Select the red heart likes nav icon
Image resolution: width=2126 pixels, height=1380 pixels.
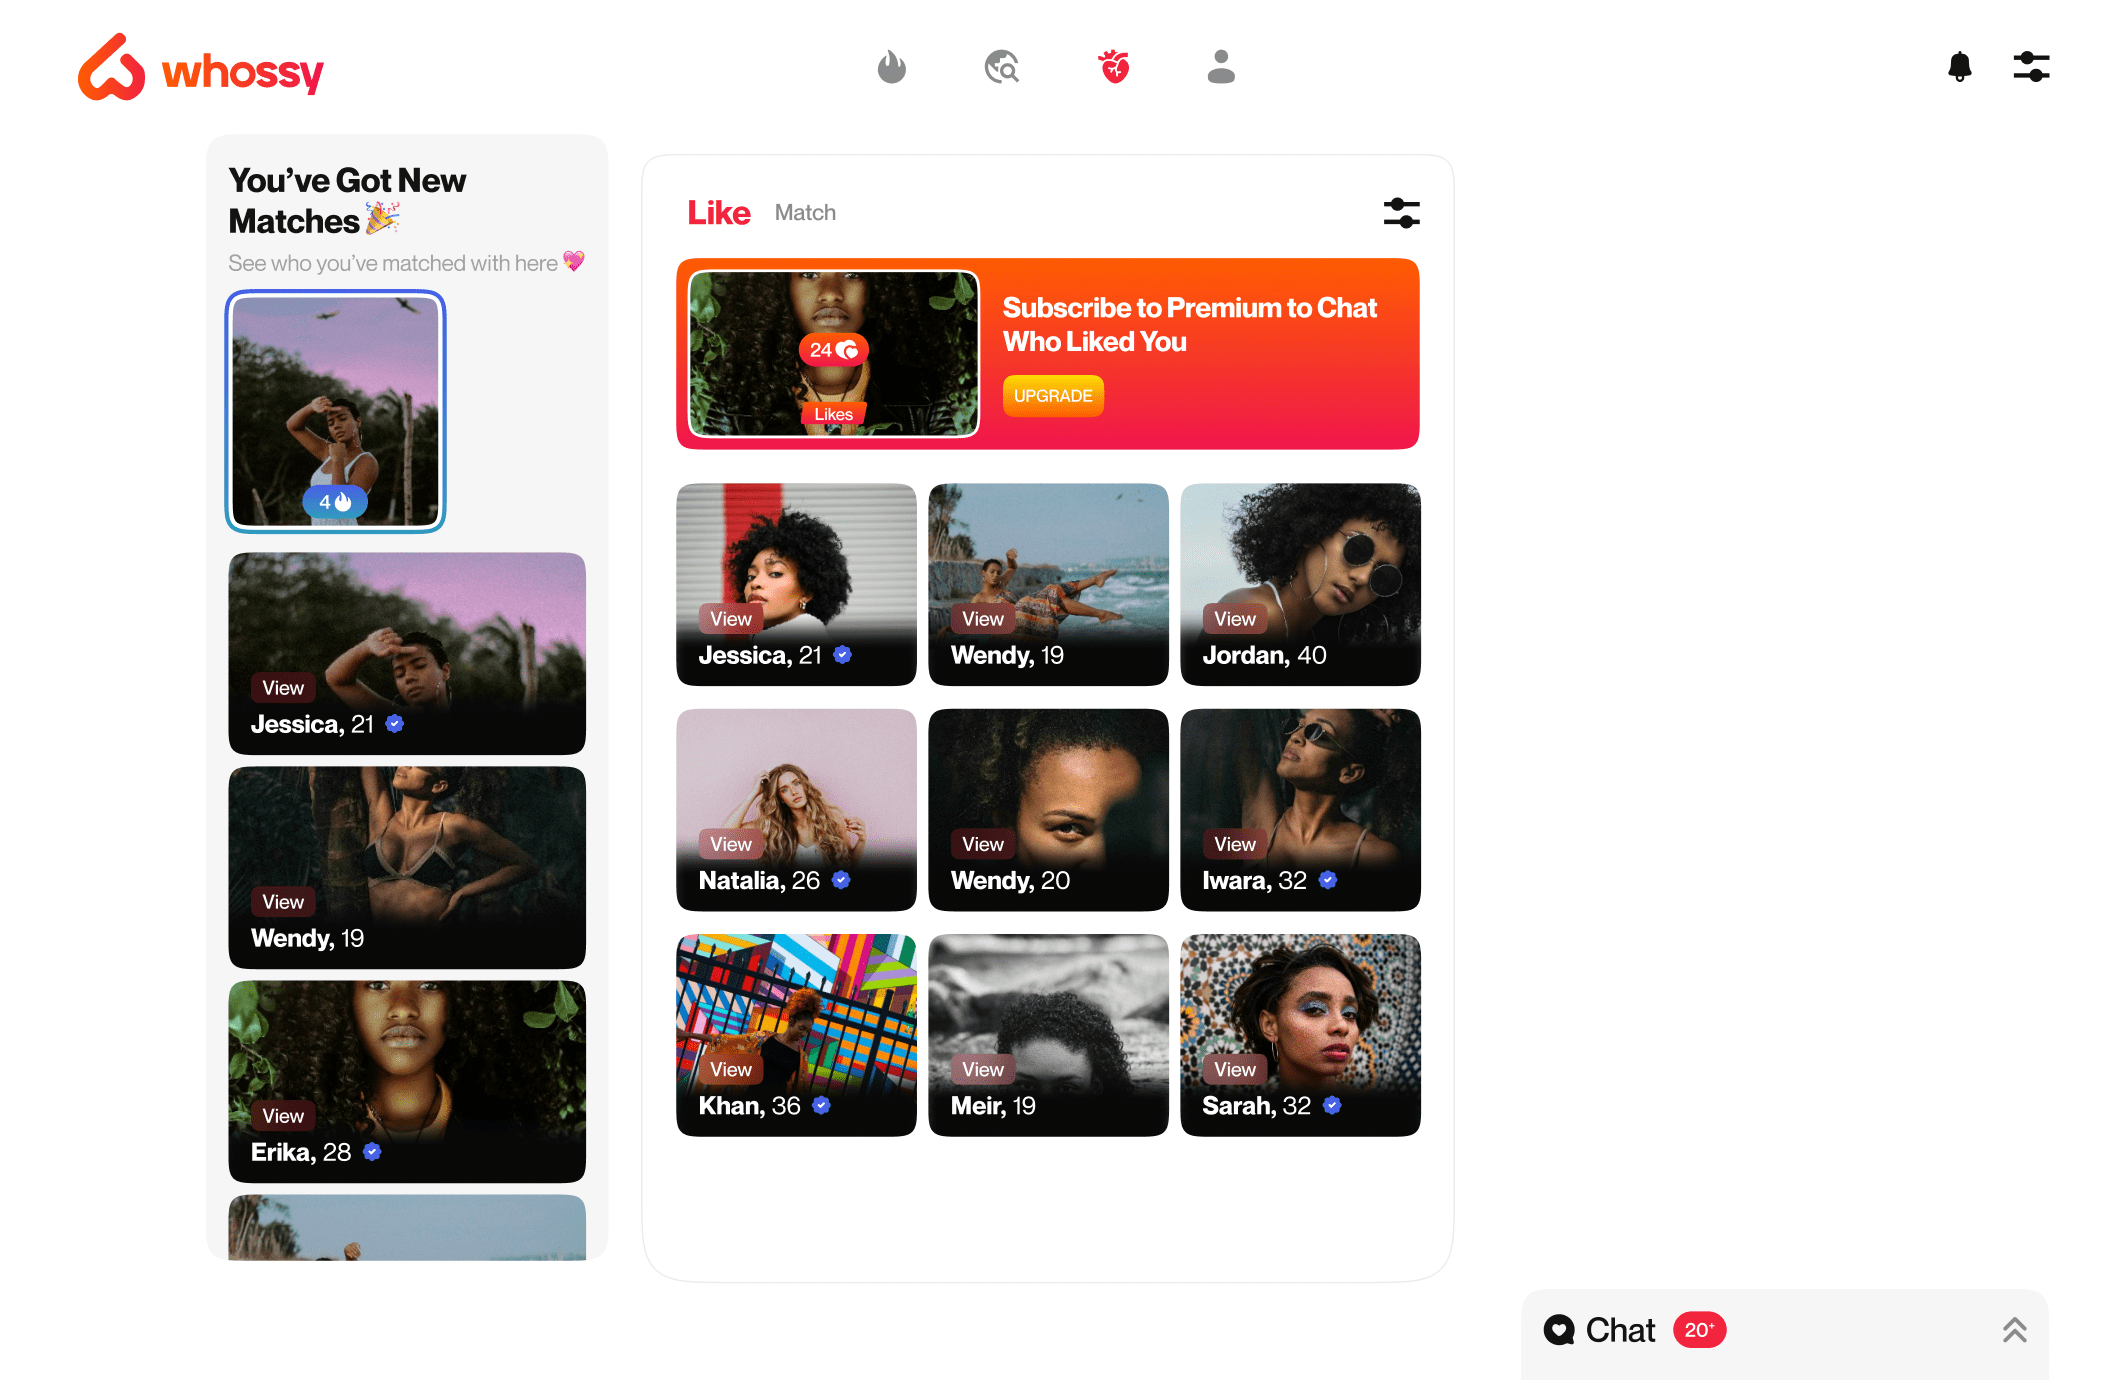[1114, 67]
